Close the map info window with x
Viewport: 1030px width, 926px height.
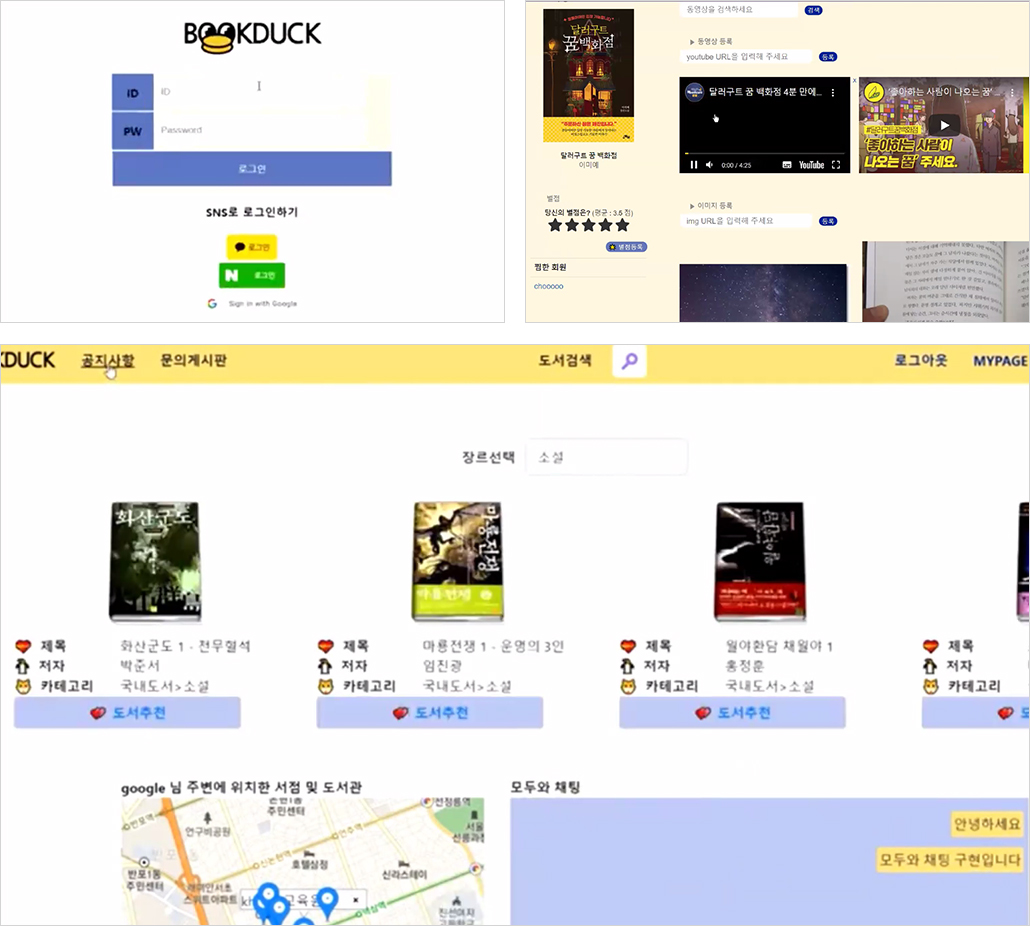coord(355,900)
